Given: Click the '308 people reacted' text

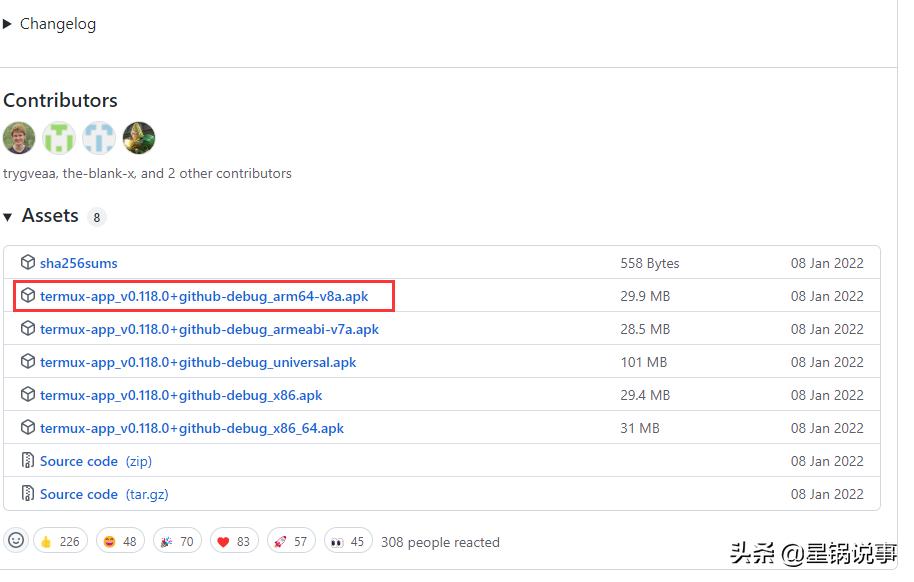Looking at the screenshot, I should click(x=440, y=542).
